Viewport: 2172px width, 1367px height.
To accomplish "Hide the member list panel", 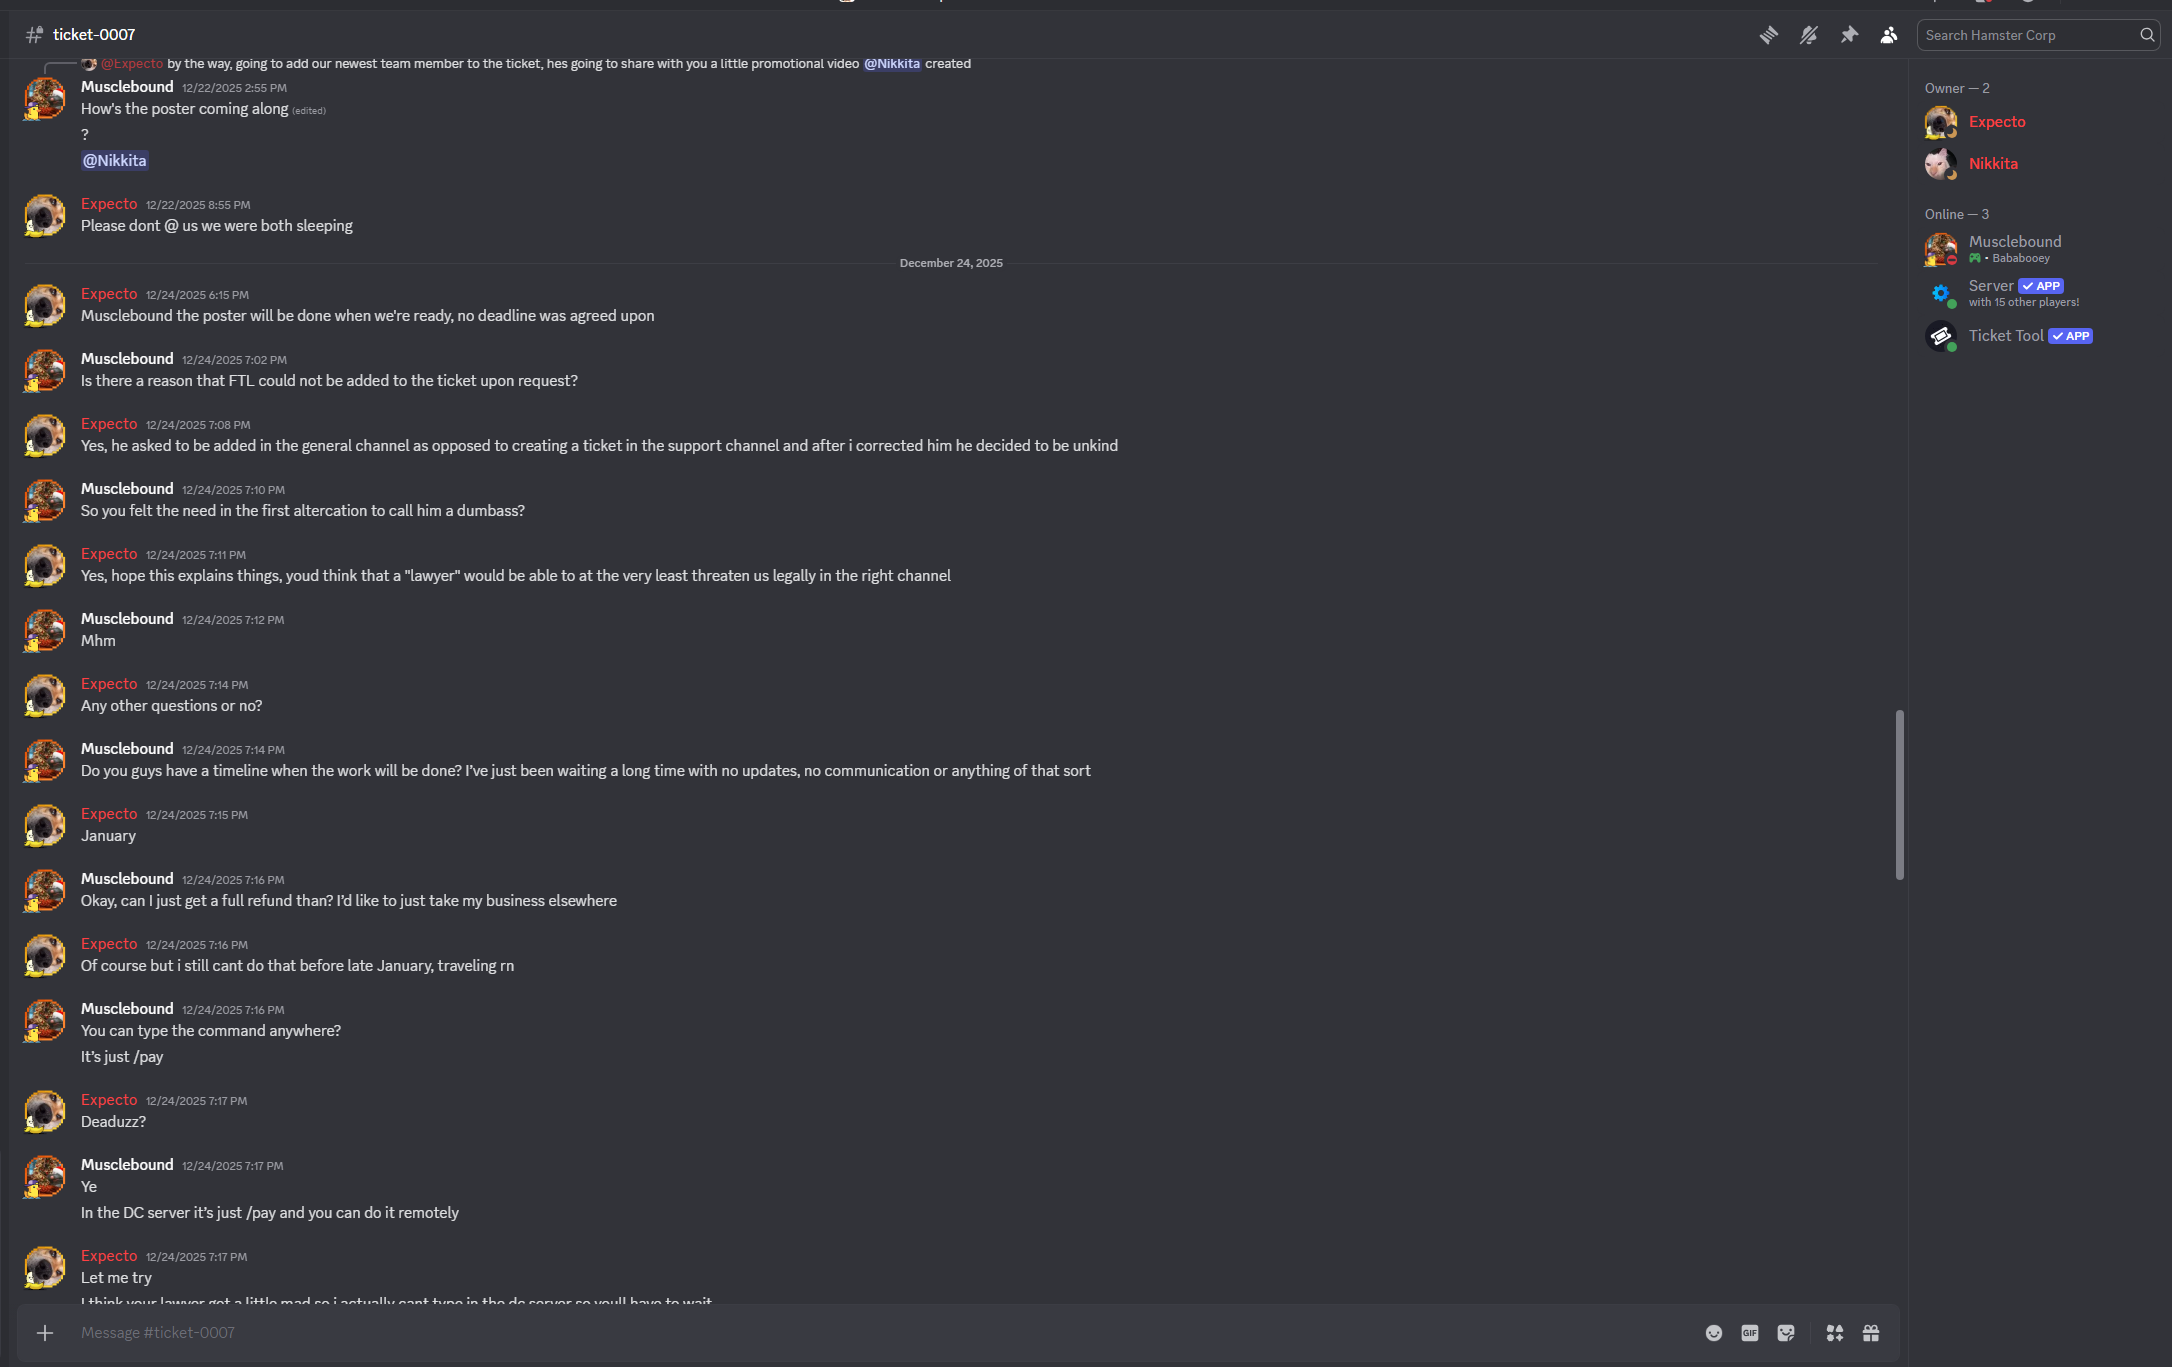I will (x=1888, y=35).
